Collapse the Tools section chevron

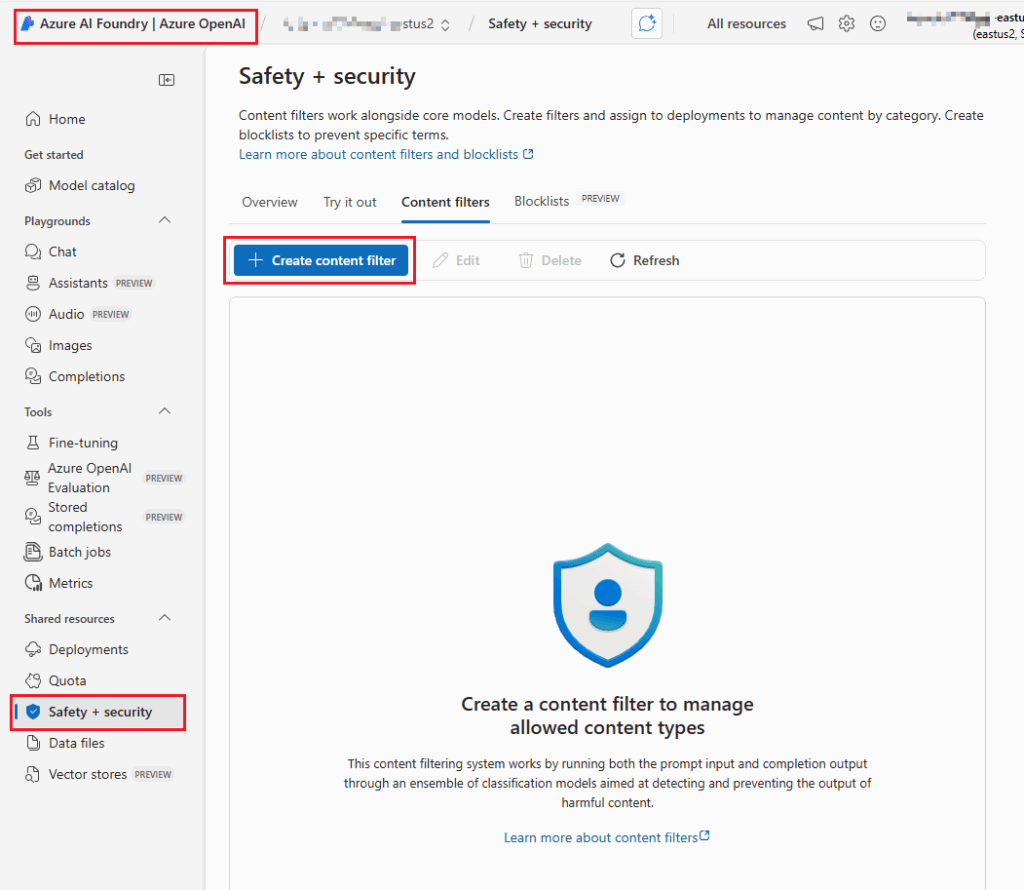165,411
